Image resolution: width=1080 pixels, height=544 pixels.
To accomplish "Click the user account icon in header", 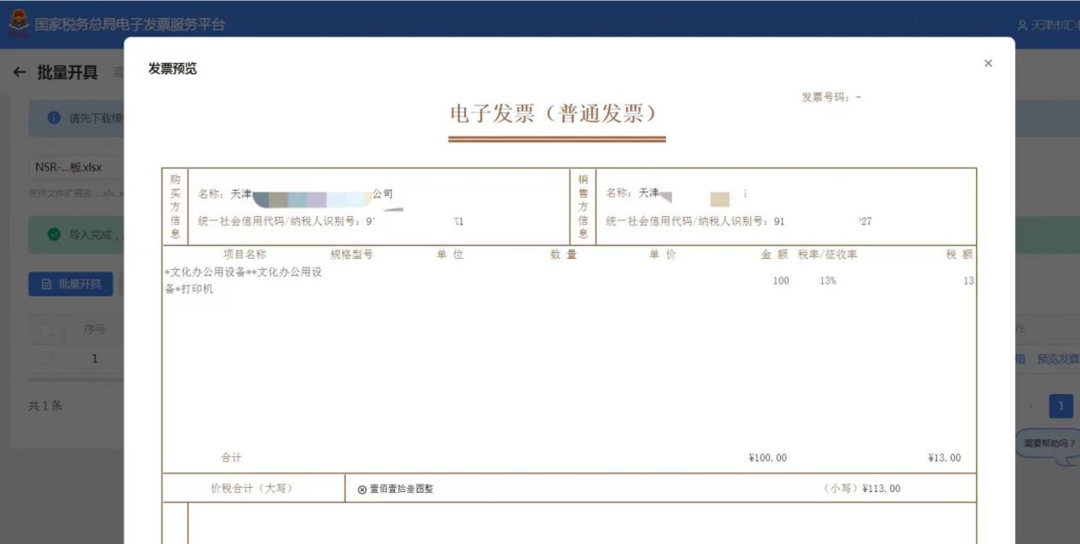I will click(1022, 25).
